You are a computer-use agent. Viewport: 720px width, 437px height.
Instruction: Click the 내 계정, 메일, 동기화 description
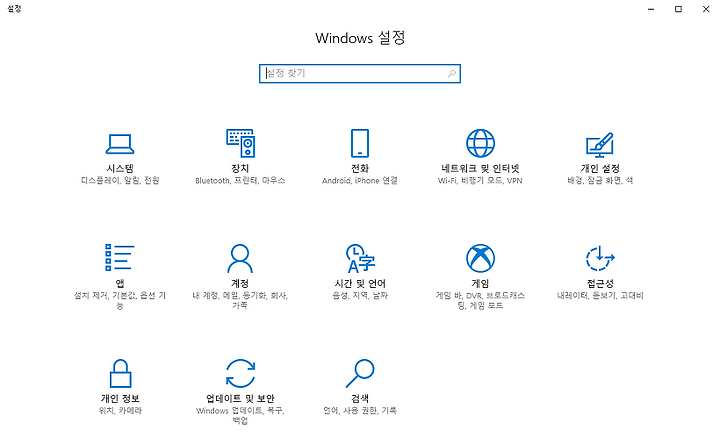point(240,300)
